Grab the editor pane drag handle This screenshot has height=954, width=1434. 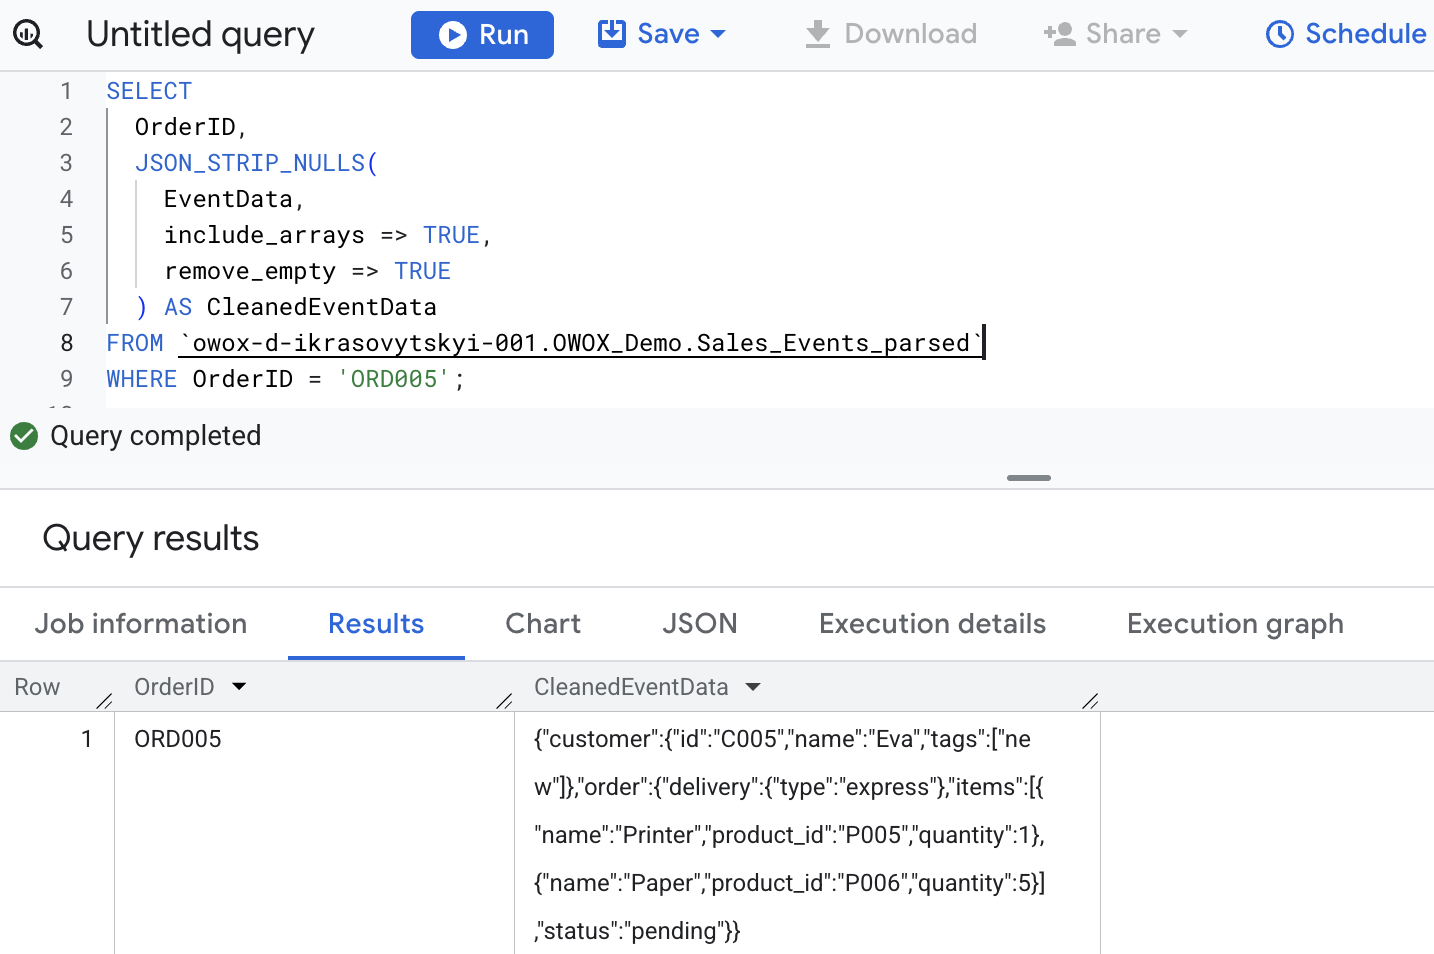[x=1029, y=478]
